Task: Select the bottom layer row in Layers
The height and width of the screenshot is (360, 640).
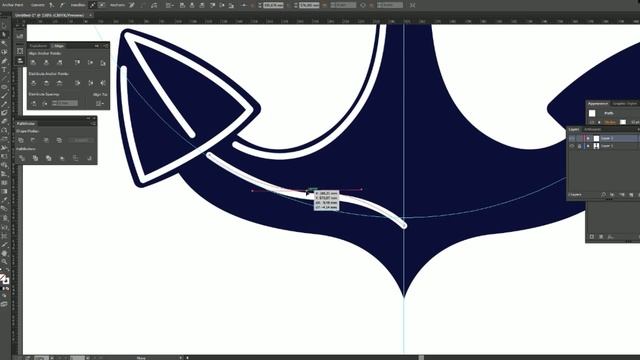Action: pos(603,146)
